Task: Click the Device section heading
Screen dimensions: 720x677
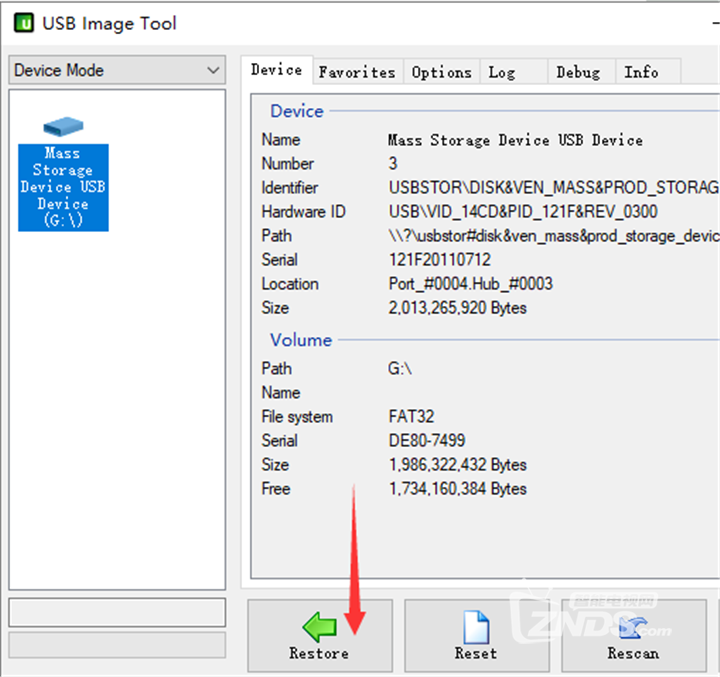Action: [297, 111]
